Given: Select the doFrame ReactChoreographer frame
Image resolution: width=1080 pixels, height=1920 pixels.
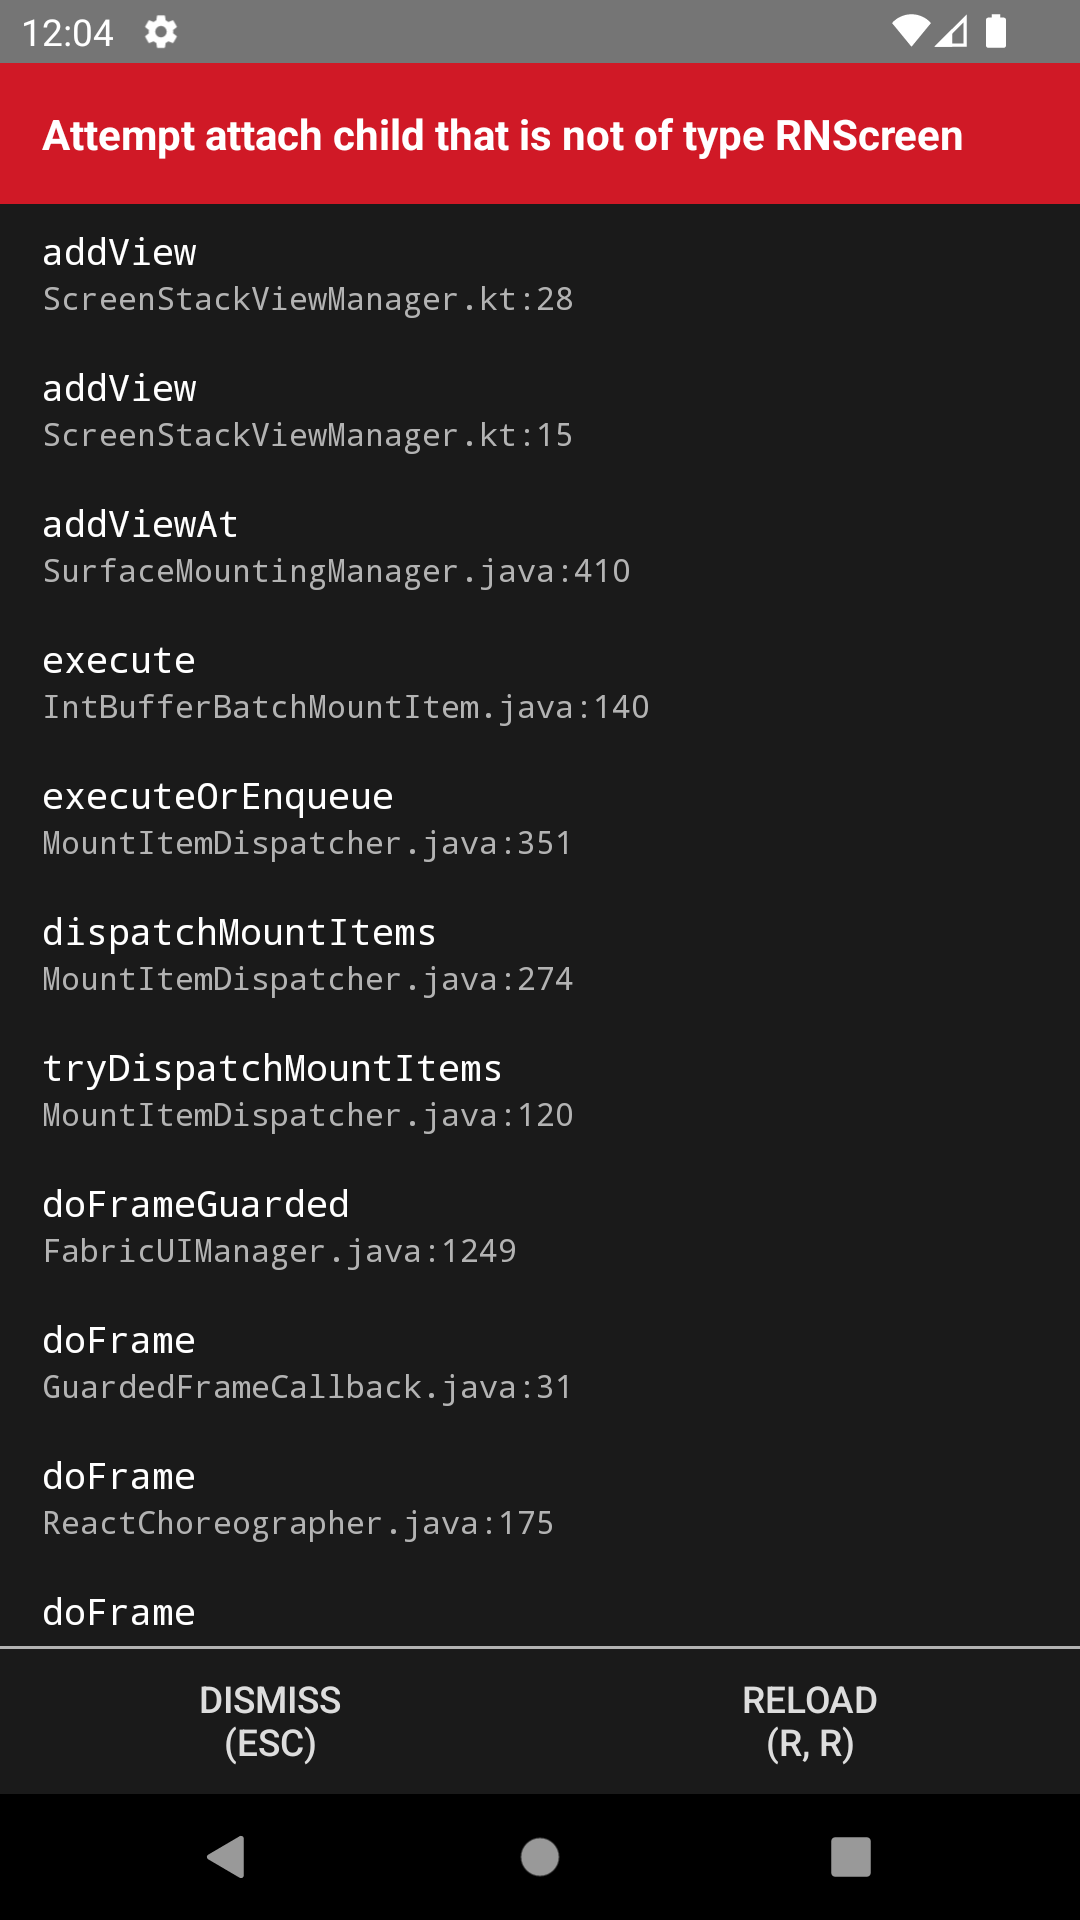Looking at the screenshot, I should [x=300, y=1498].
